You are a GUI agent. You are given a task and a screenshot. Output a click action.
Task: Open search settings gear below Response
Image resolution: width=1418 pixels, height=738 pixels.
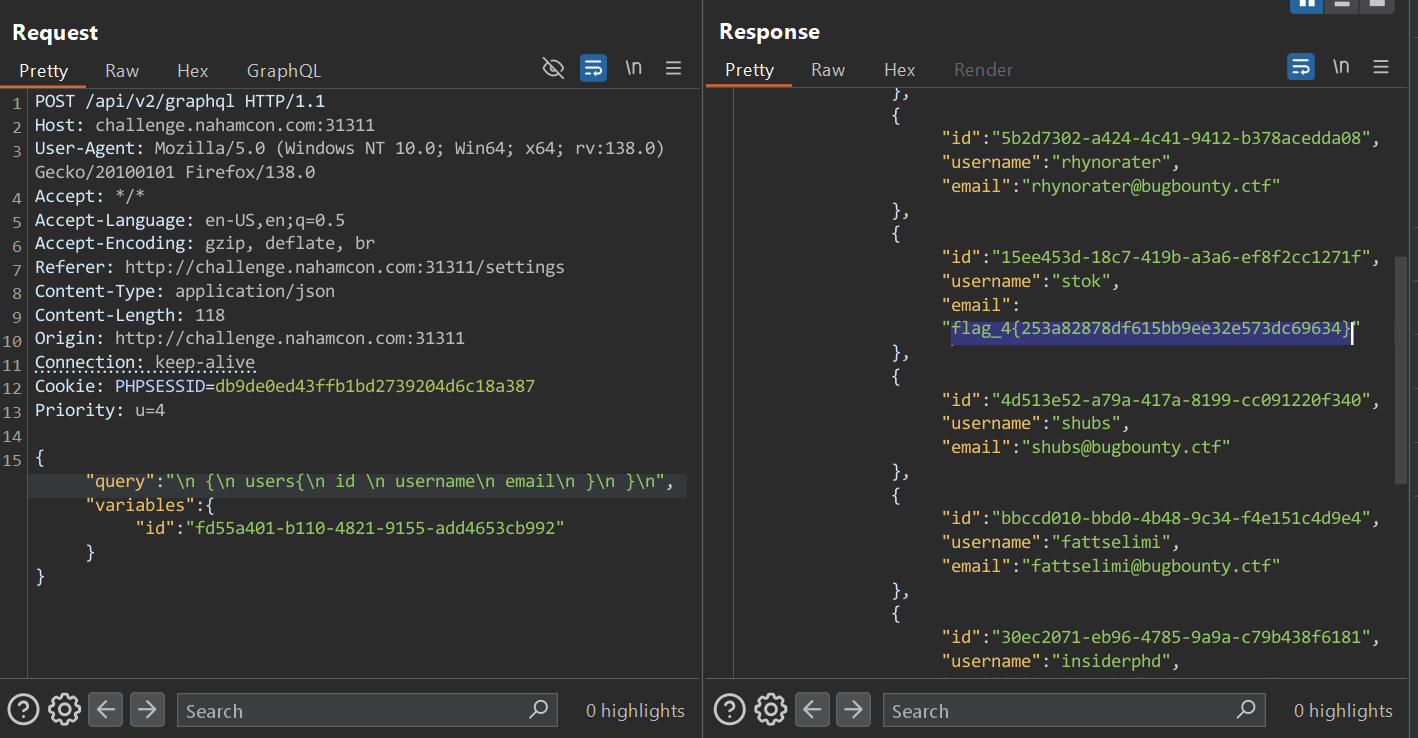pos(770,710)
